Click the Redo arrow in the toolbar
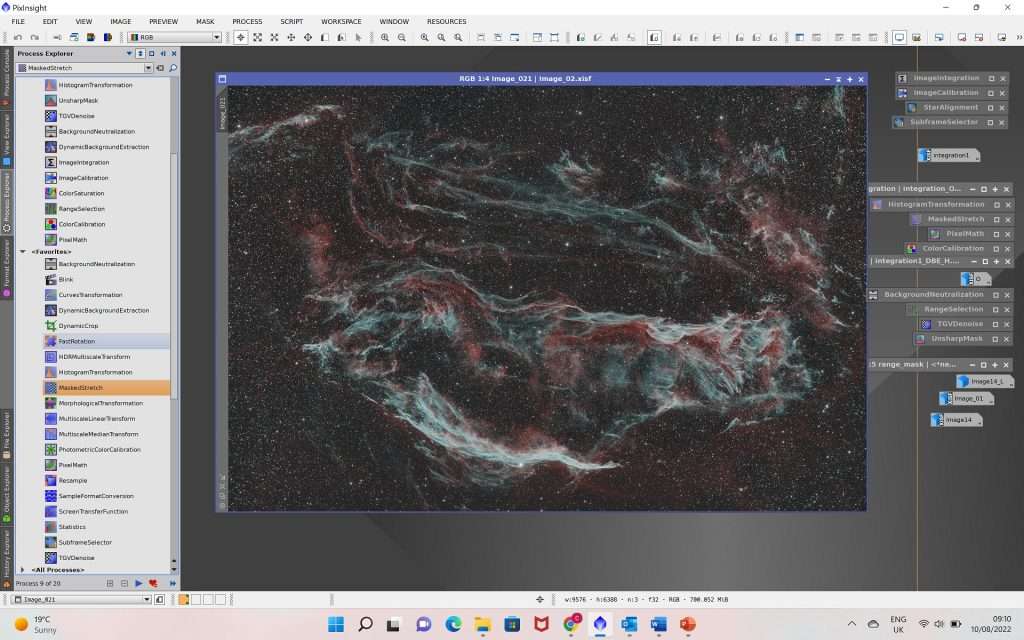 click(x=35, y=38)
